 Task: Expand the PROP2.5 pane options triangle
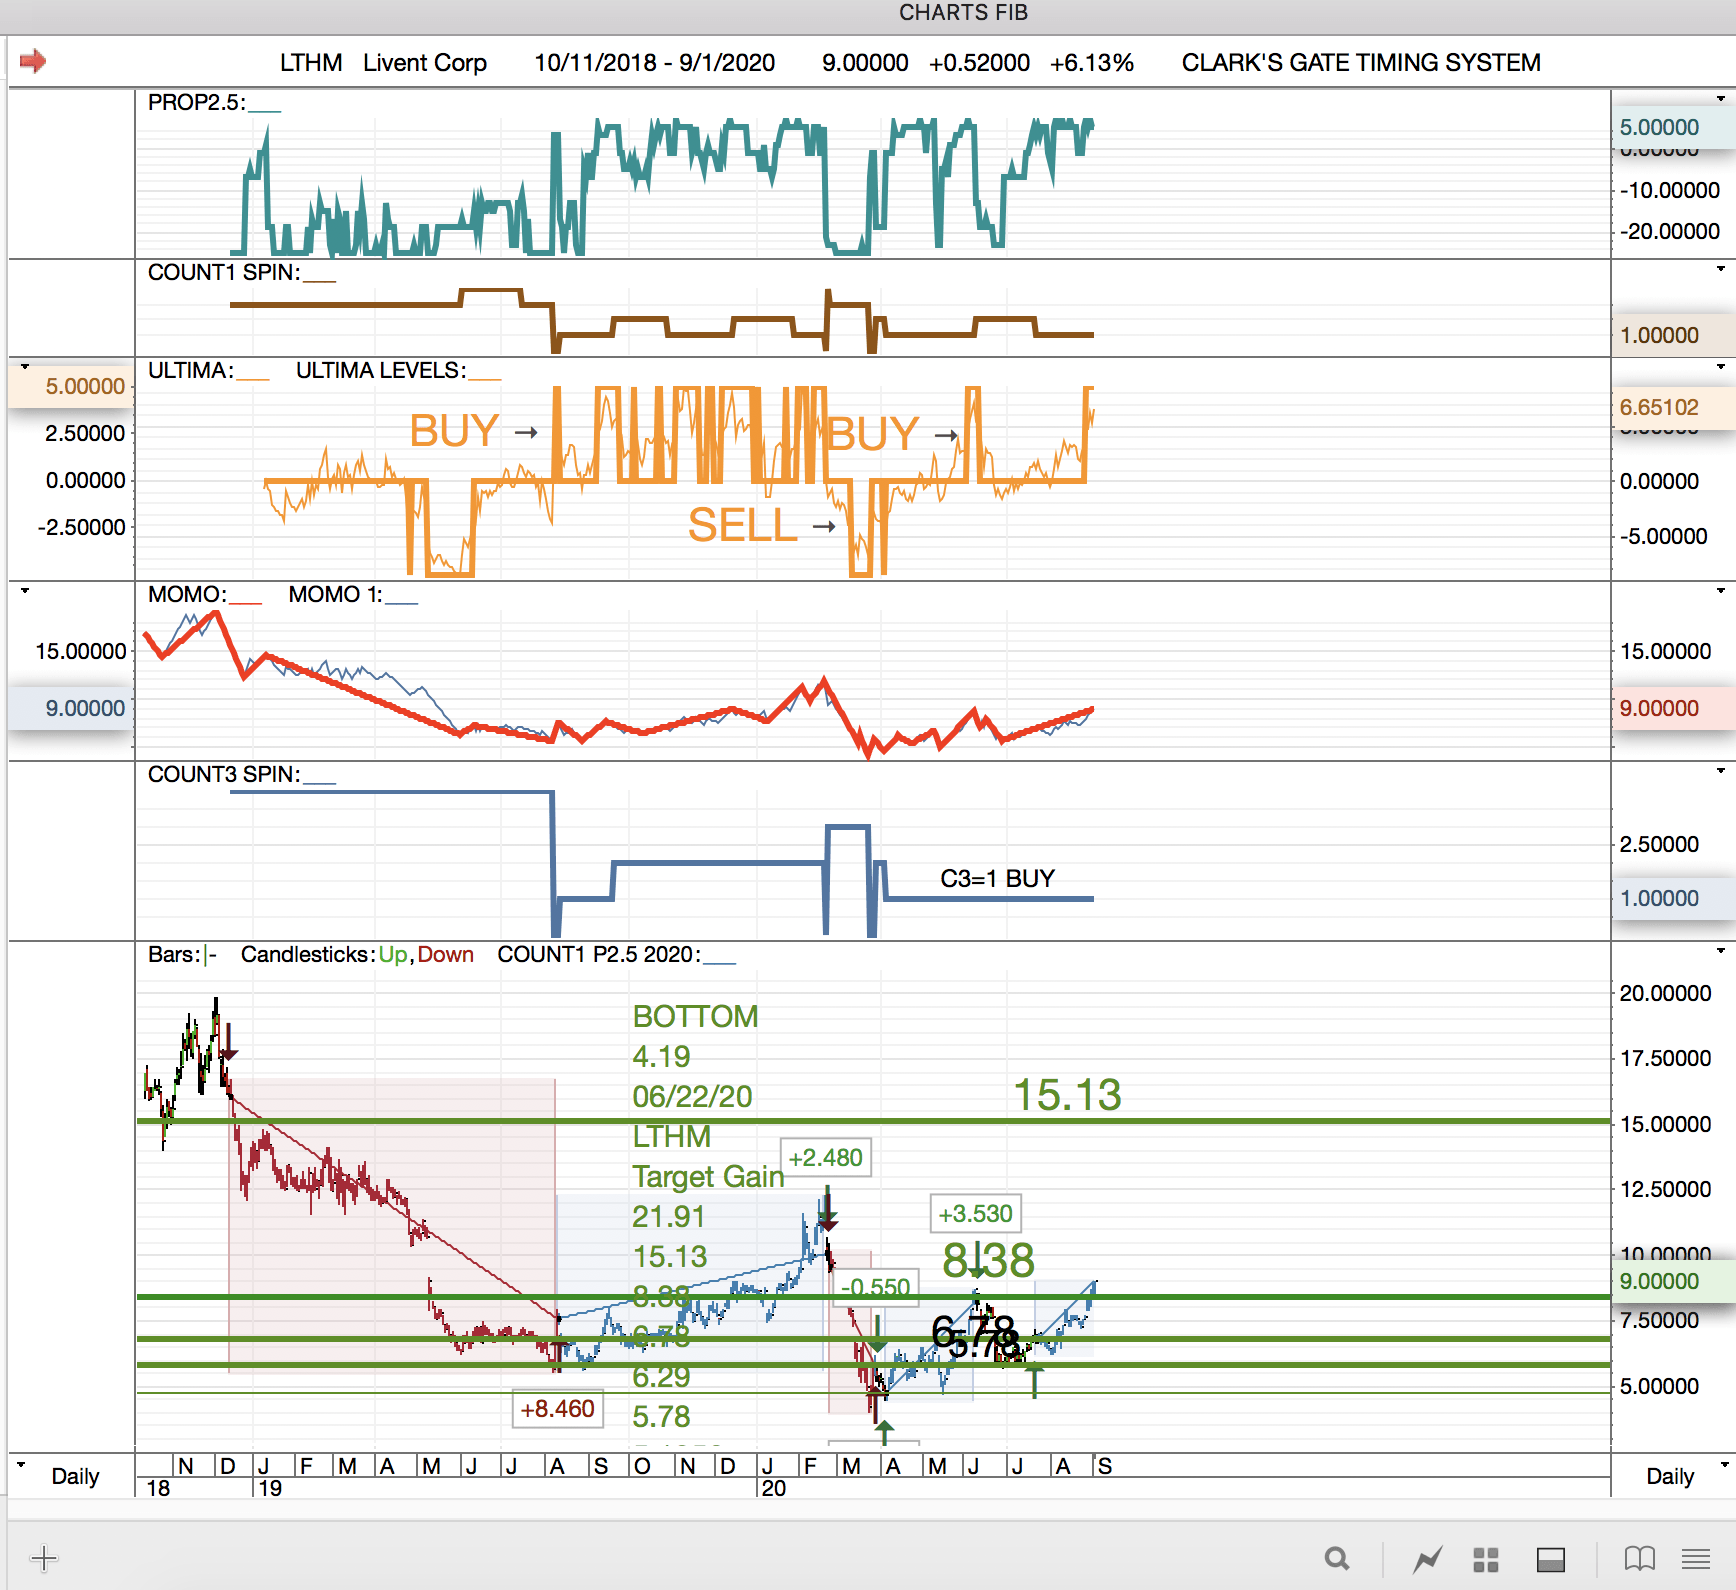(1720, 99)
